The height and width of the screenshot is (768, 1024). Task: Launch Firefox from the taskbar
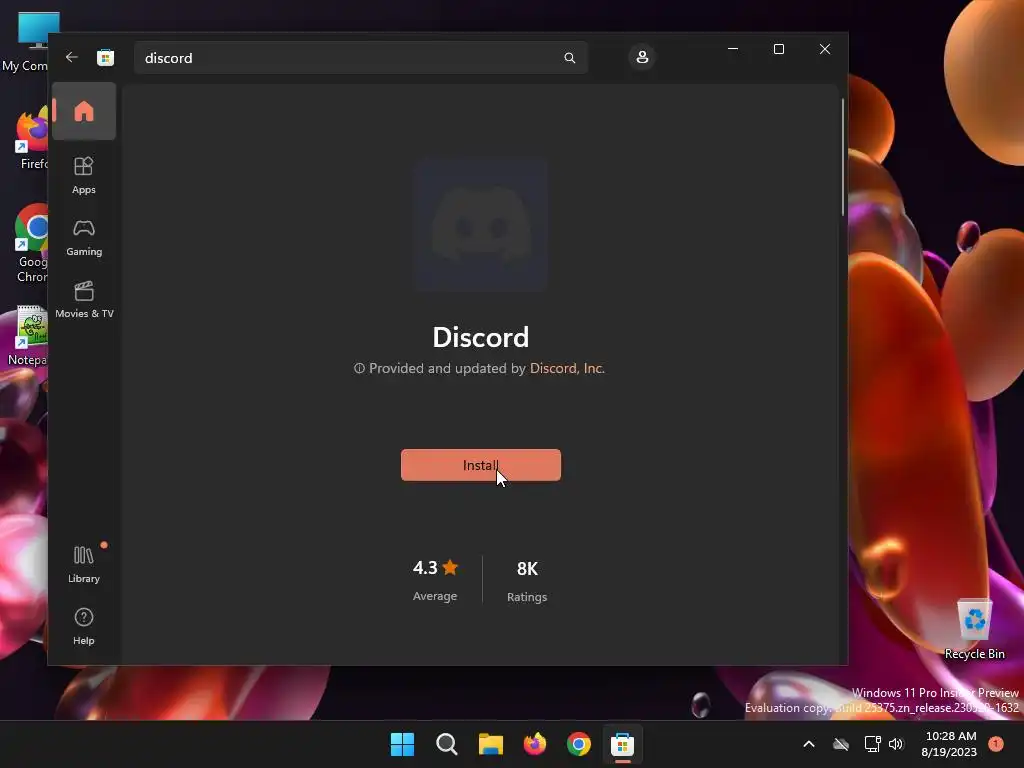(535, 744)
